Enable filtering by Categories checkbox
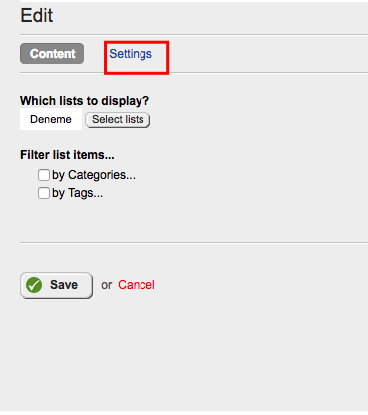This screenshot has width=368, height=415. coord(44,175)
